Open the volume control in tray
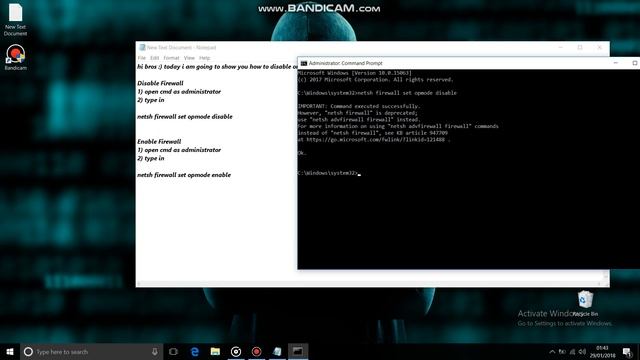The width and height of the screenshot is (640, 360). point(582,352)
